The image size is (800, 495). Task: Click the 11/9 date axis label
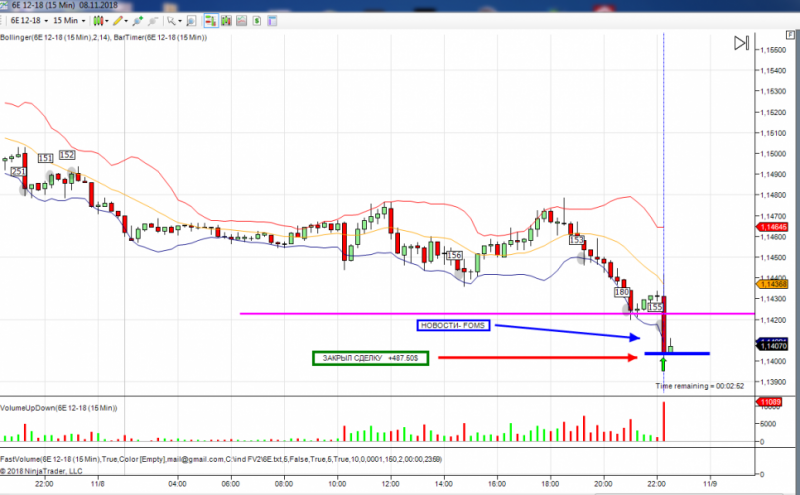pyautogui.click(x=710, y=483)
